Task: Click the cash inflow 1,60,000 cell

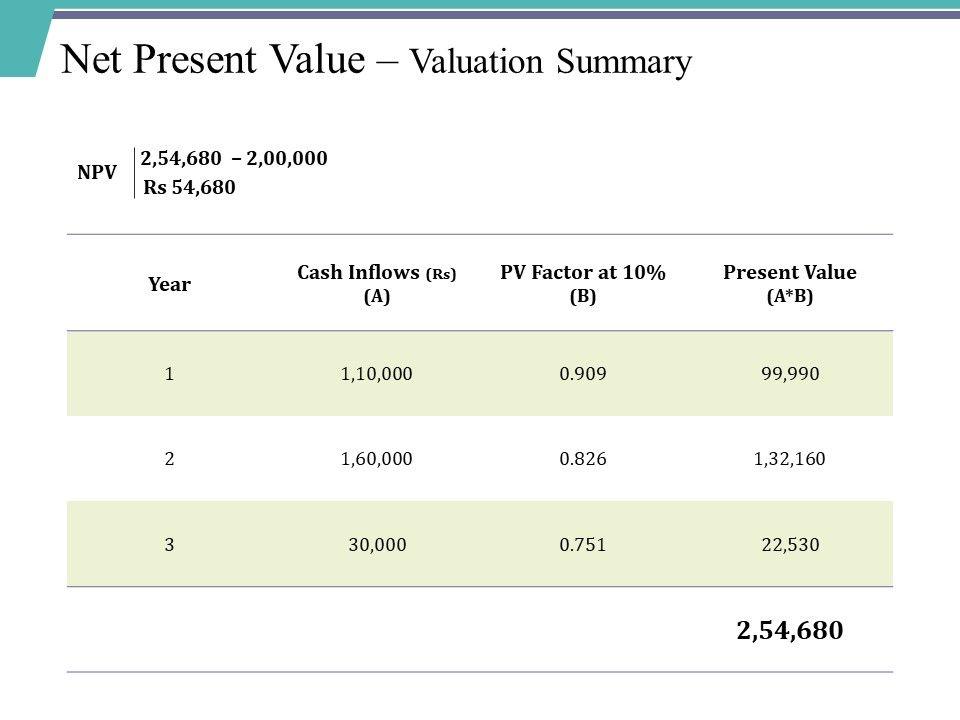Action: [377, 458]
